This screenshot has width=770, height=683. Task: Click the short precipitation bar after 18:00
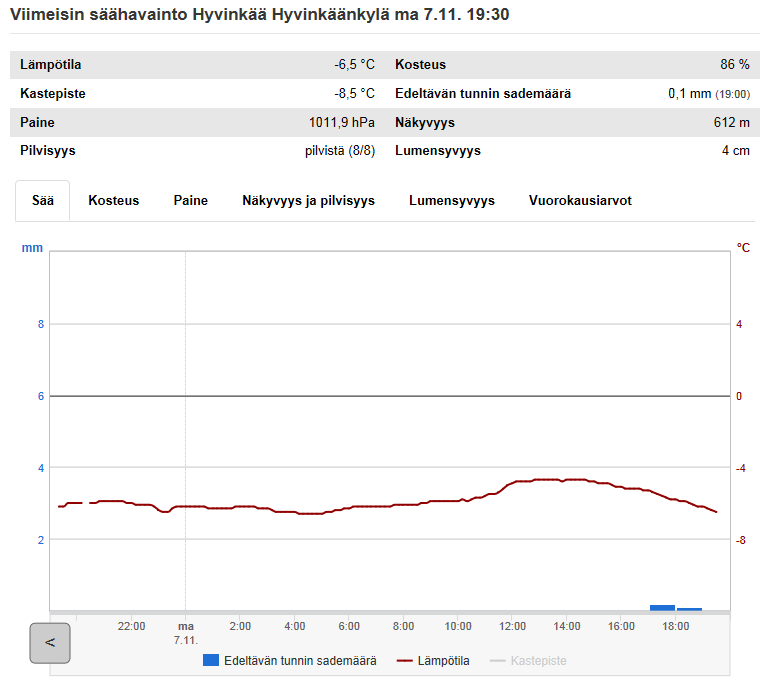(689, 608)
